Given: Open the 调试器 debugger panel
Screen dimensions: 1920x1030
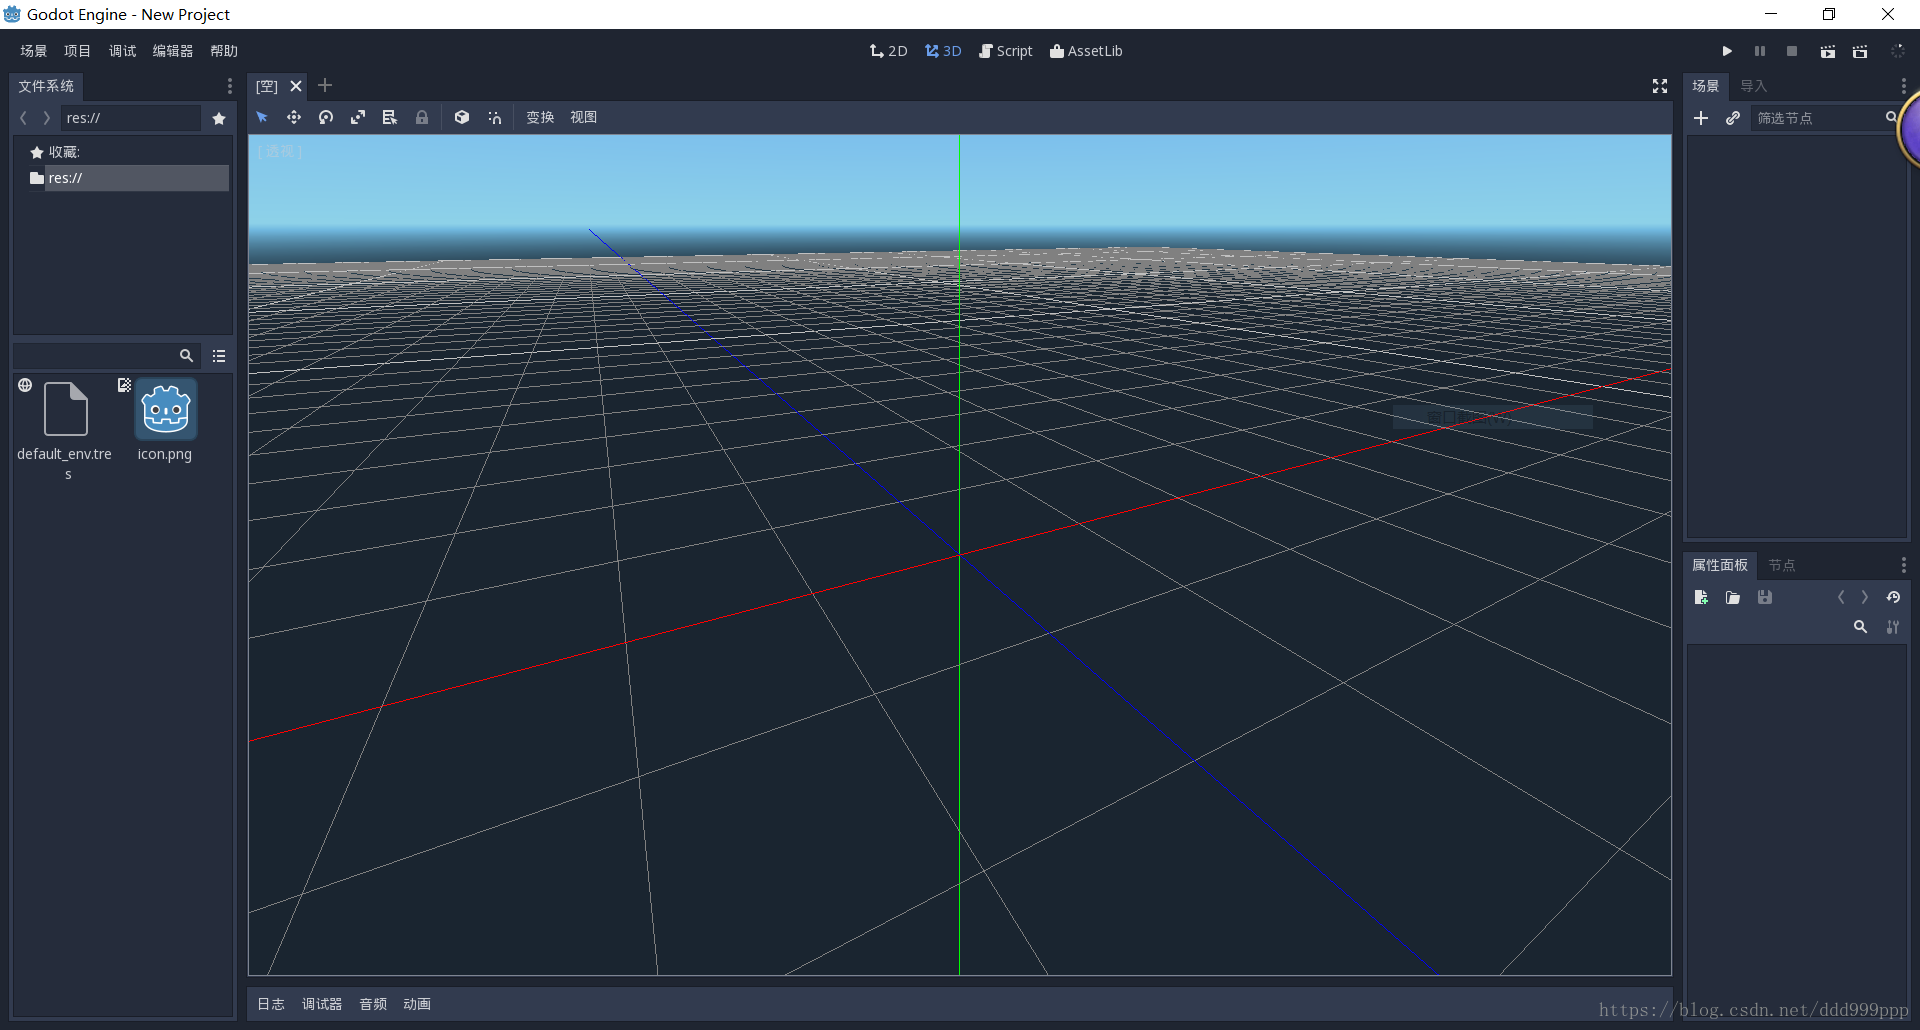Looking at the screenshot, I should 322,1004.
